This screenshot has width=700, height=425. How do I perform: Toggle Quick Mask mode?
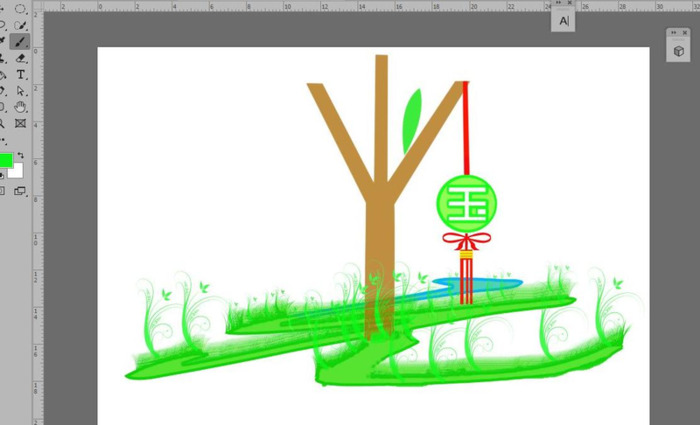point(2,190)
